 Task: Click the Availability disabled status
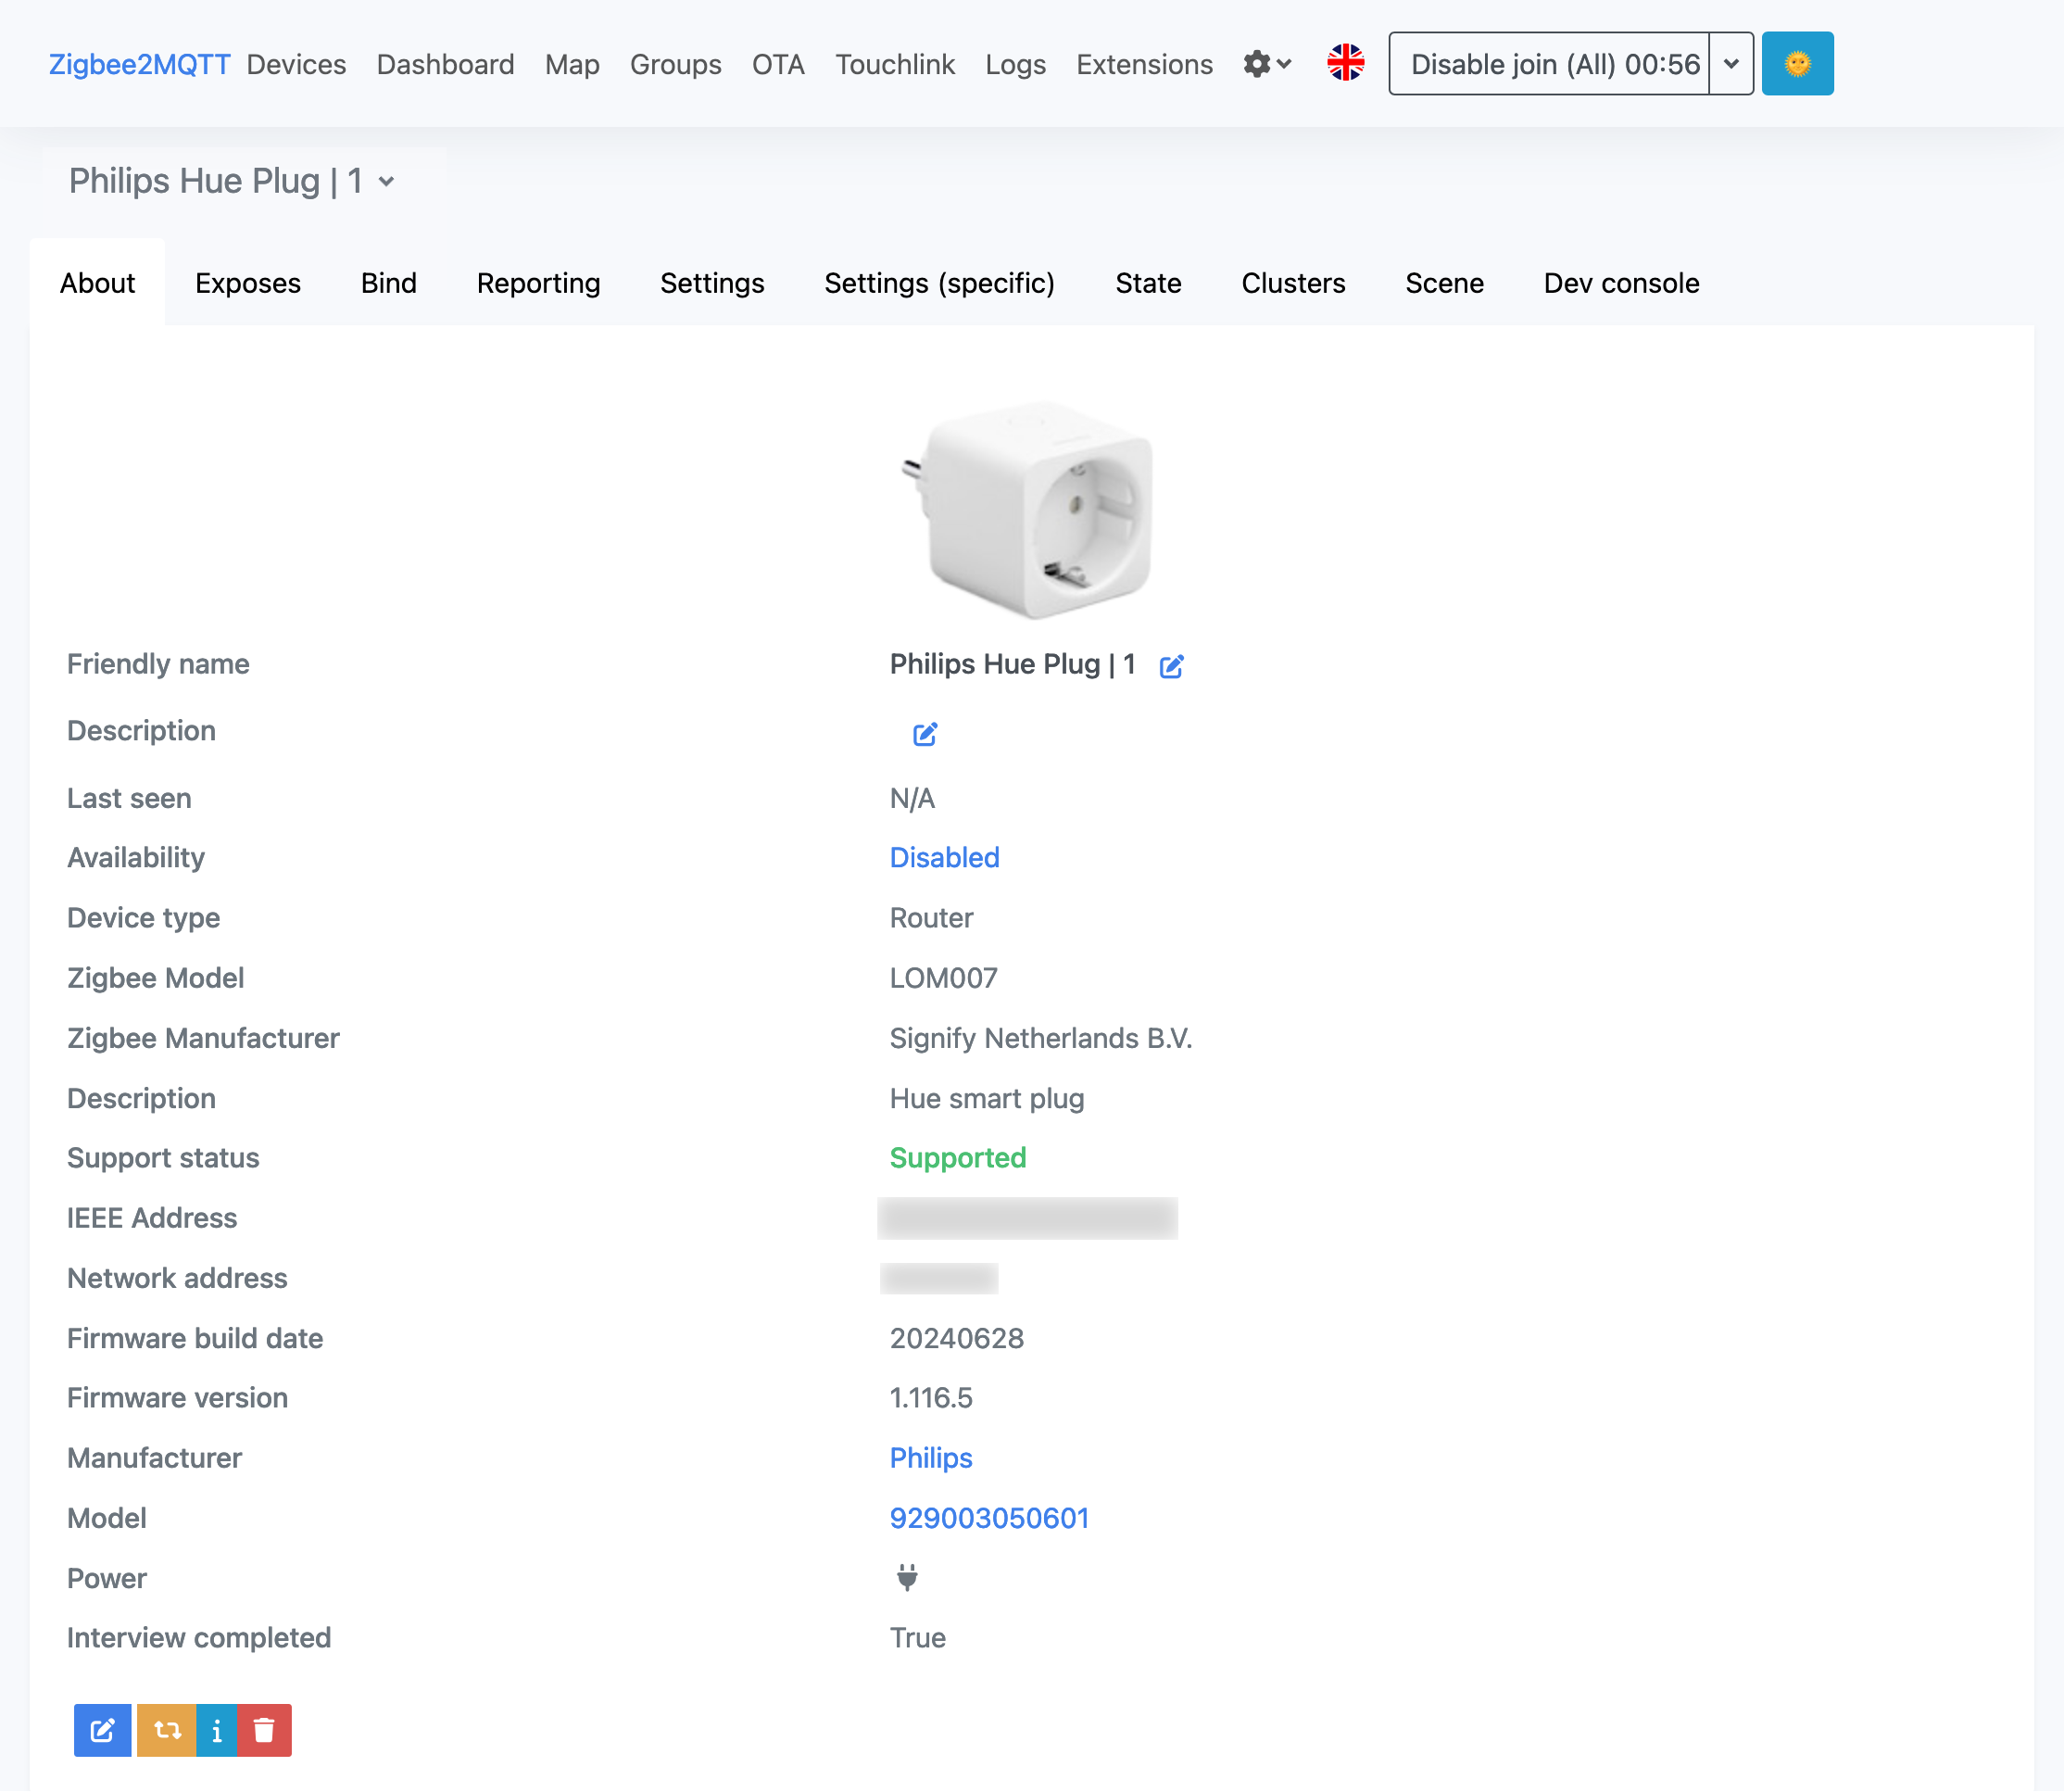944,856
